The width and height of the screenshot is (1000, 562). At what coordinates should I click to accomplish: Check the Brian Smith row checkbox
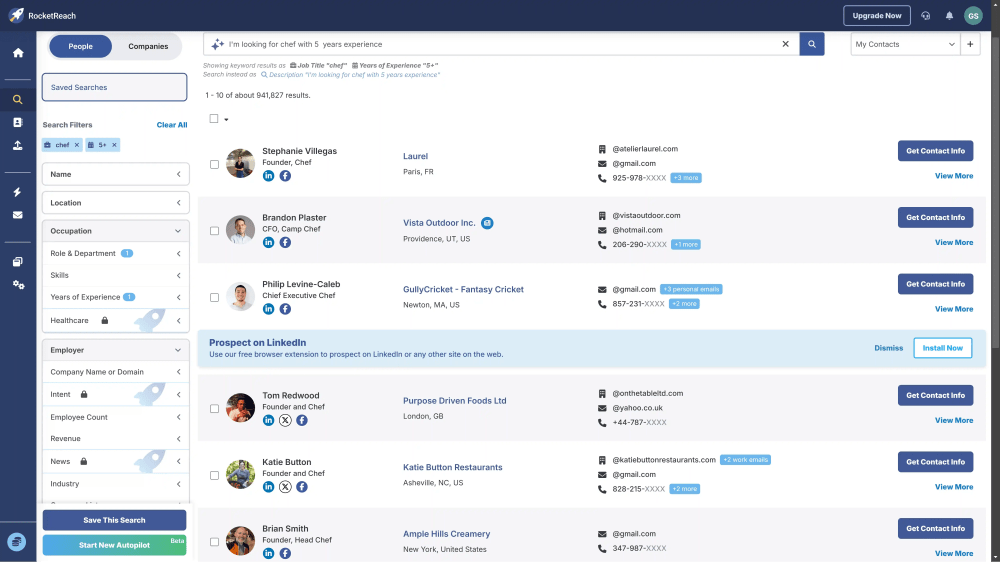click(x=214, y=542)
